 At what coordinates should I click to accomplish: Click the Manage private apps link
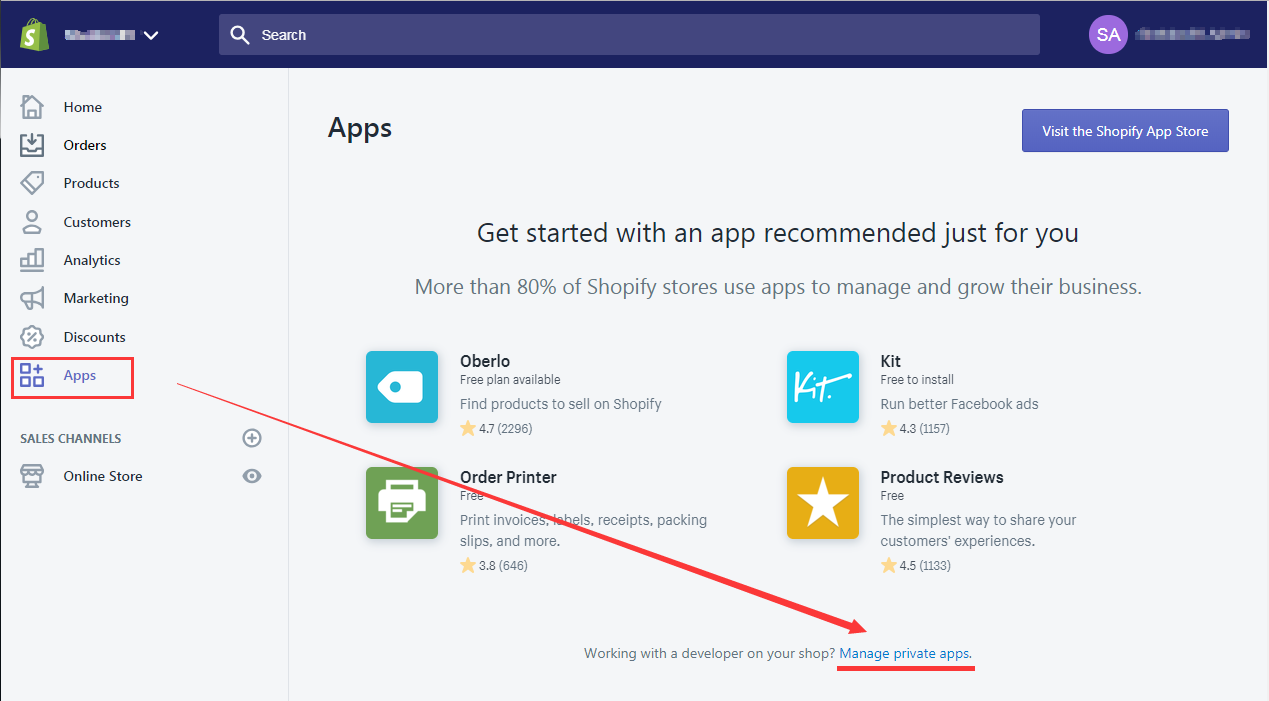906,653
